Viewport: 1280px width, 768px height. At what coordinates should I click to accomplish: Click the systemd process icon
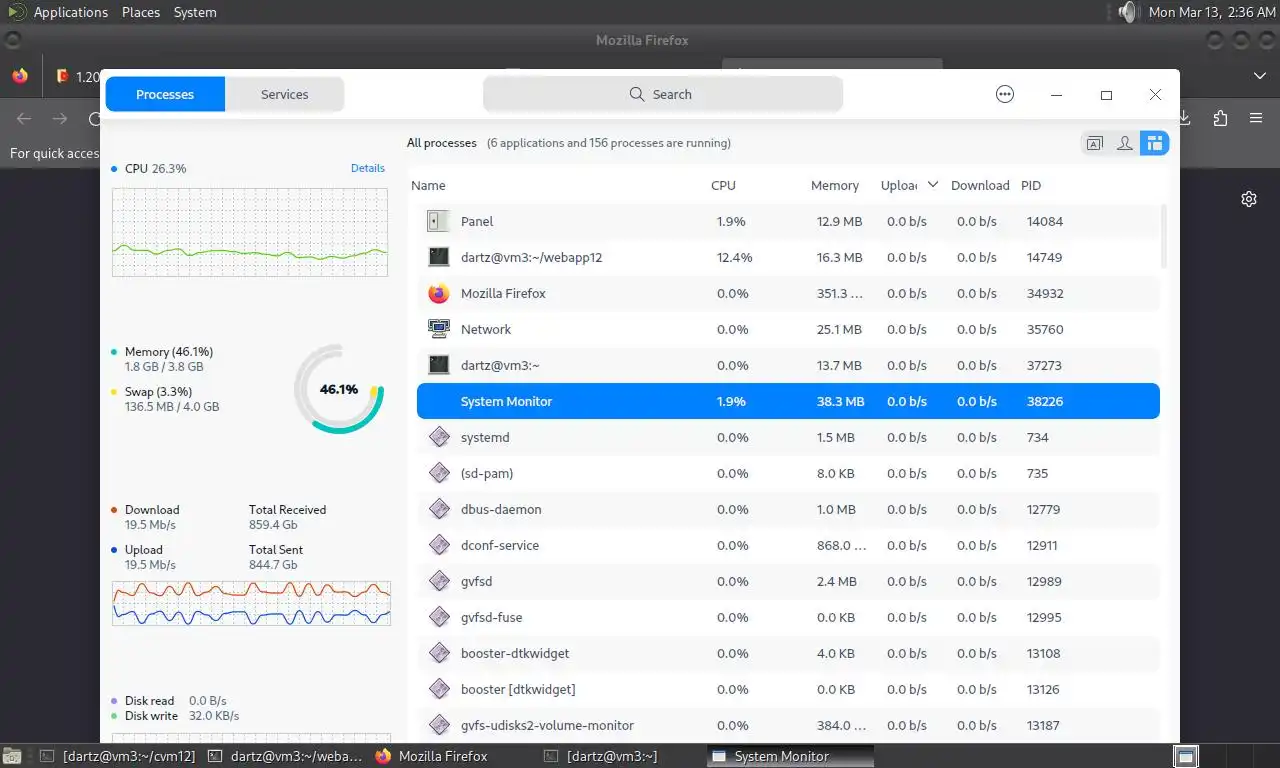coord(438,437)
